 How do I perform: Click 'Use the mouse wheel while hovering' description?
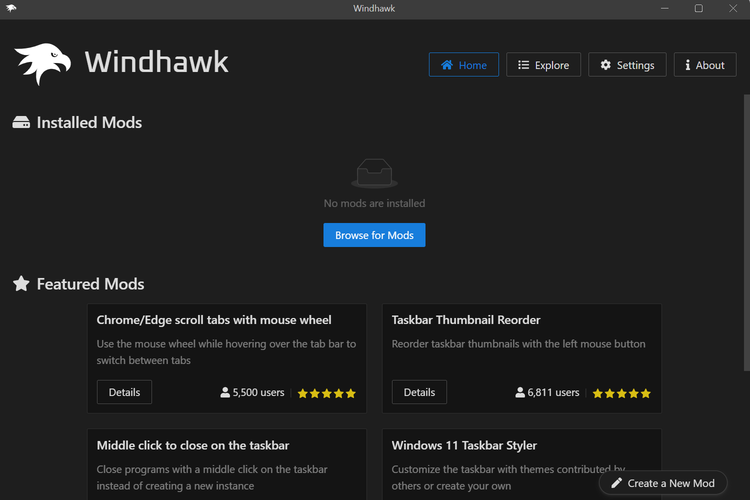tap(226, 352)
